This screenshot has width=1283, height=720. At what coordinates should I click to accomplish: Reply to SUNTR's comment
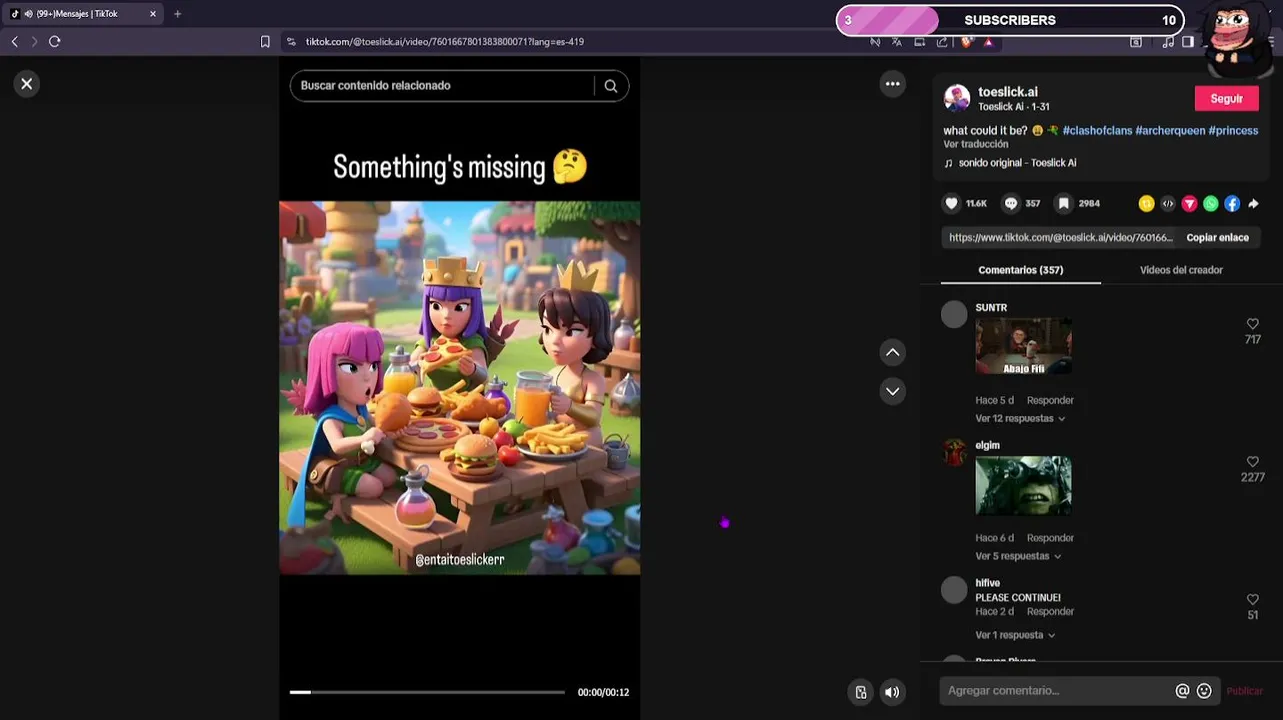click(1050, 400)
